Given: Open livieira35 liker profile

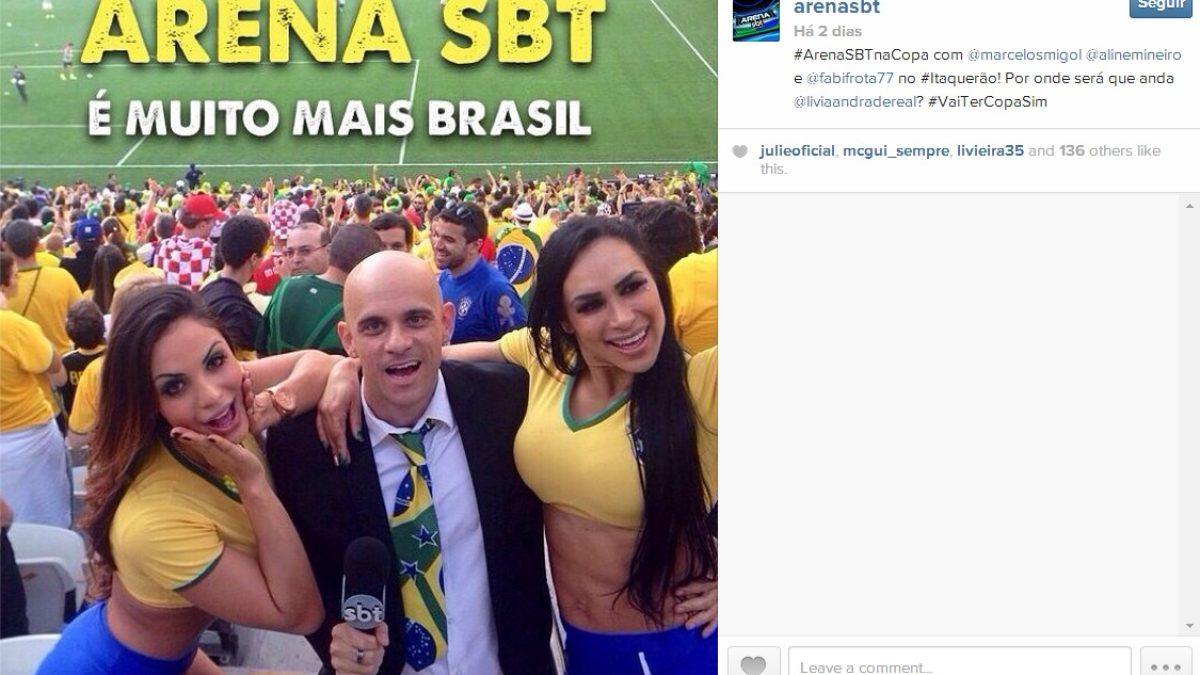Looking at the screenshot, I should click(x=990, y=151).
